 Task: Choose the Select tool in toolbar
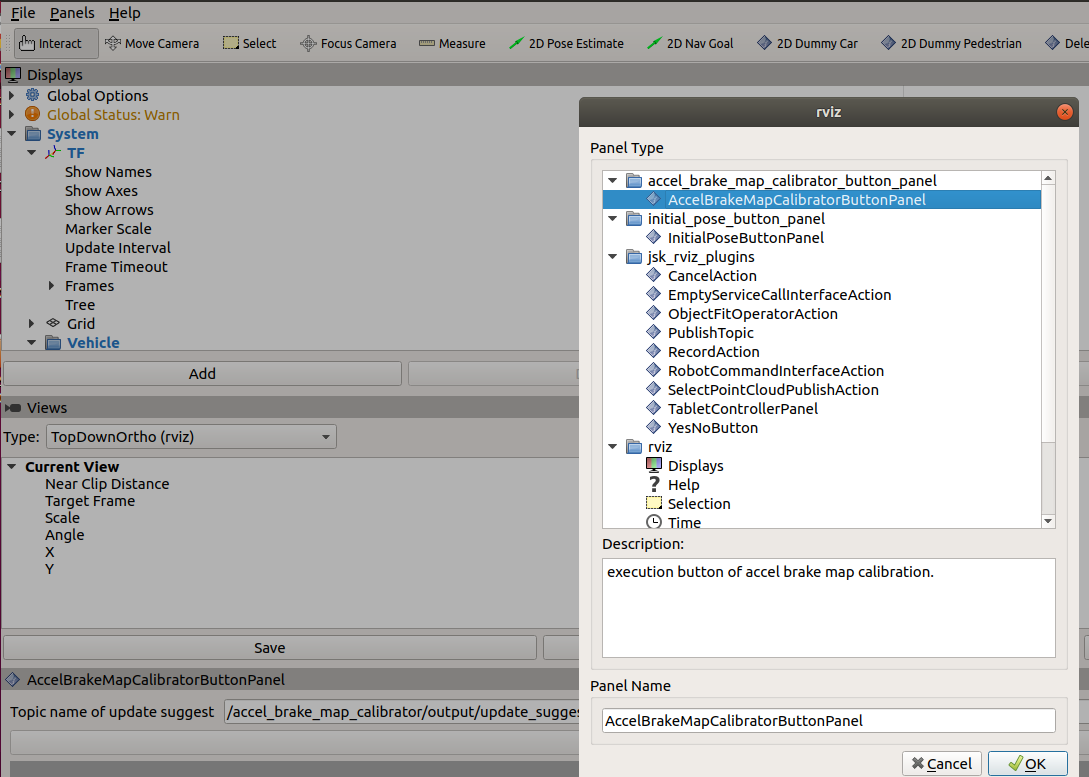(x=249, y=43)
